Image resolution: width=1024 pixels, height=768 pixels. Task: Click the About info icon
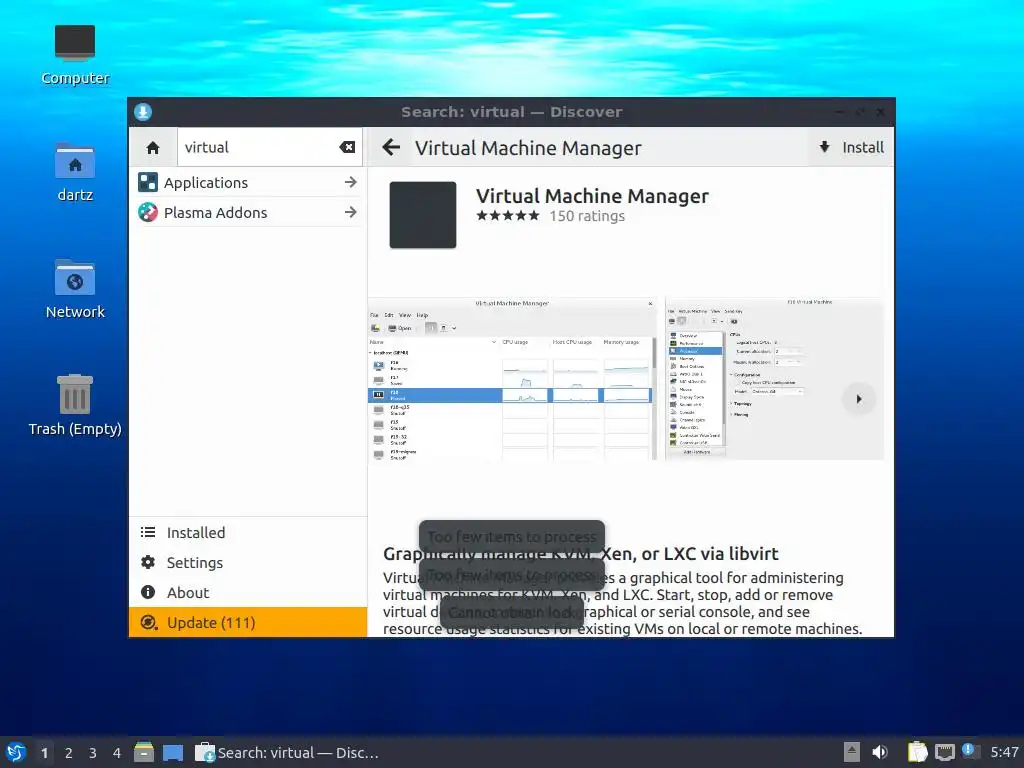tap(148, 592)
